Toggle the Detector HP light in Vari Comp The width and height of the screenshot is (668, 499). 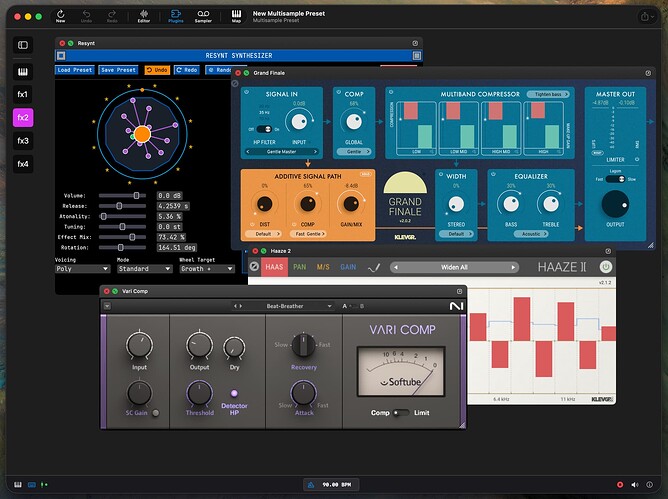click(x=234, y=393)
